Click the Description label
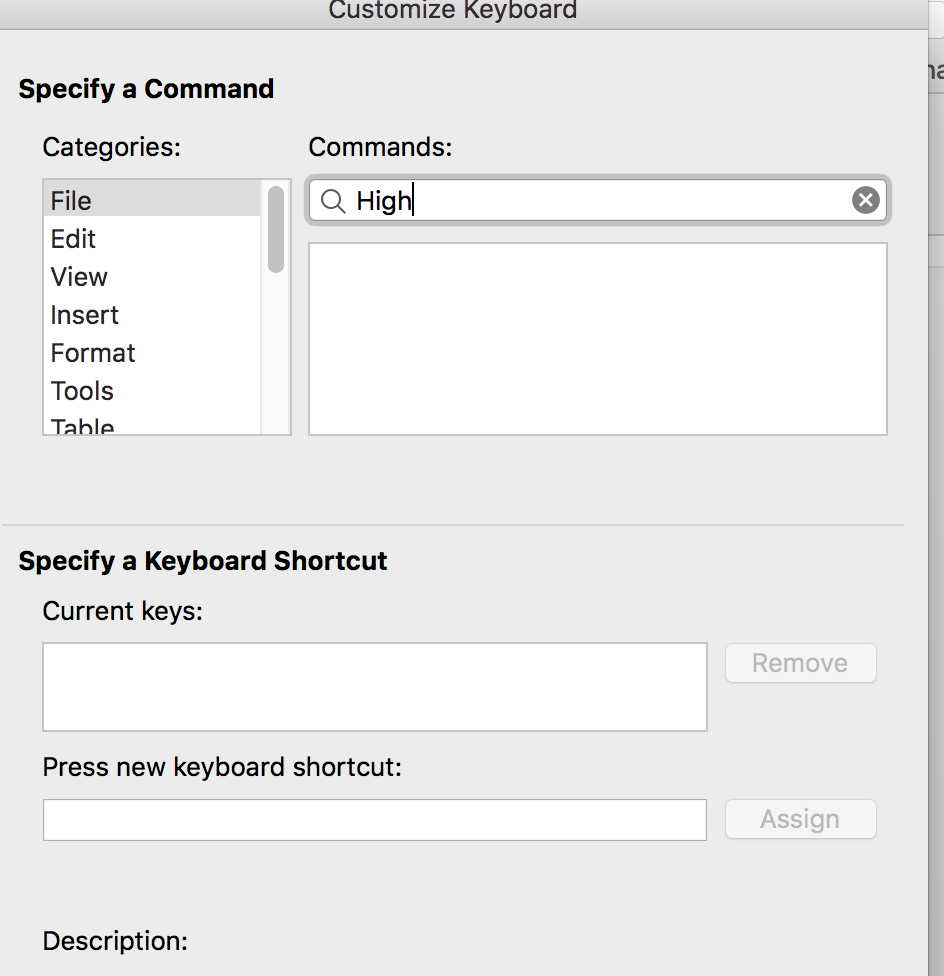This screenshot has width=944, height=976. pos(115,941)
